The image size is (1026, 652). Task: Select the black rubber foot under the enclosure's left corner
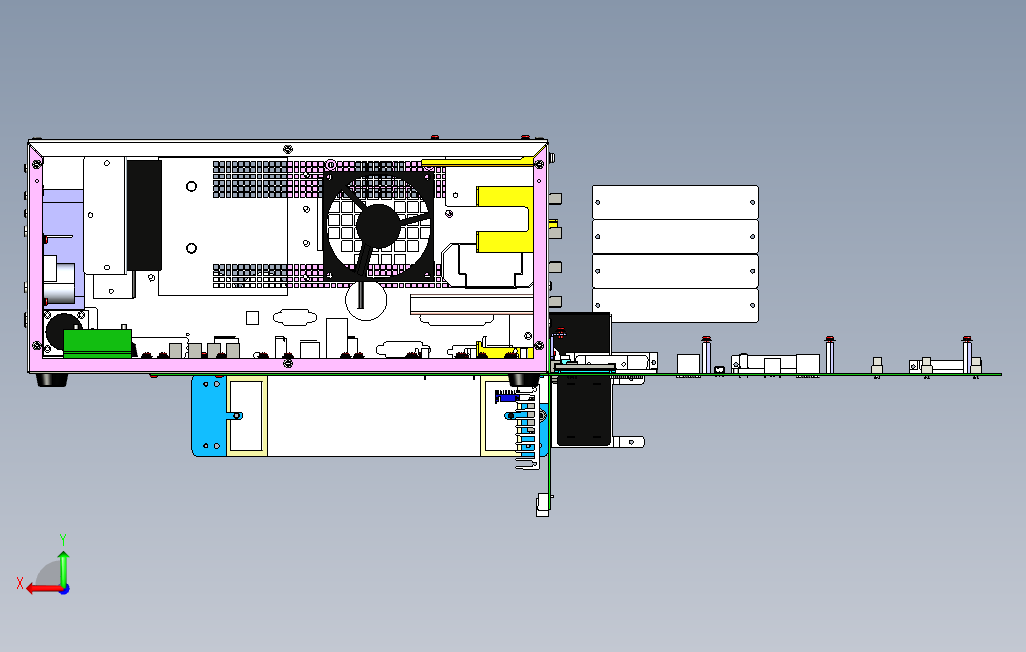pos(52,380)
